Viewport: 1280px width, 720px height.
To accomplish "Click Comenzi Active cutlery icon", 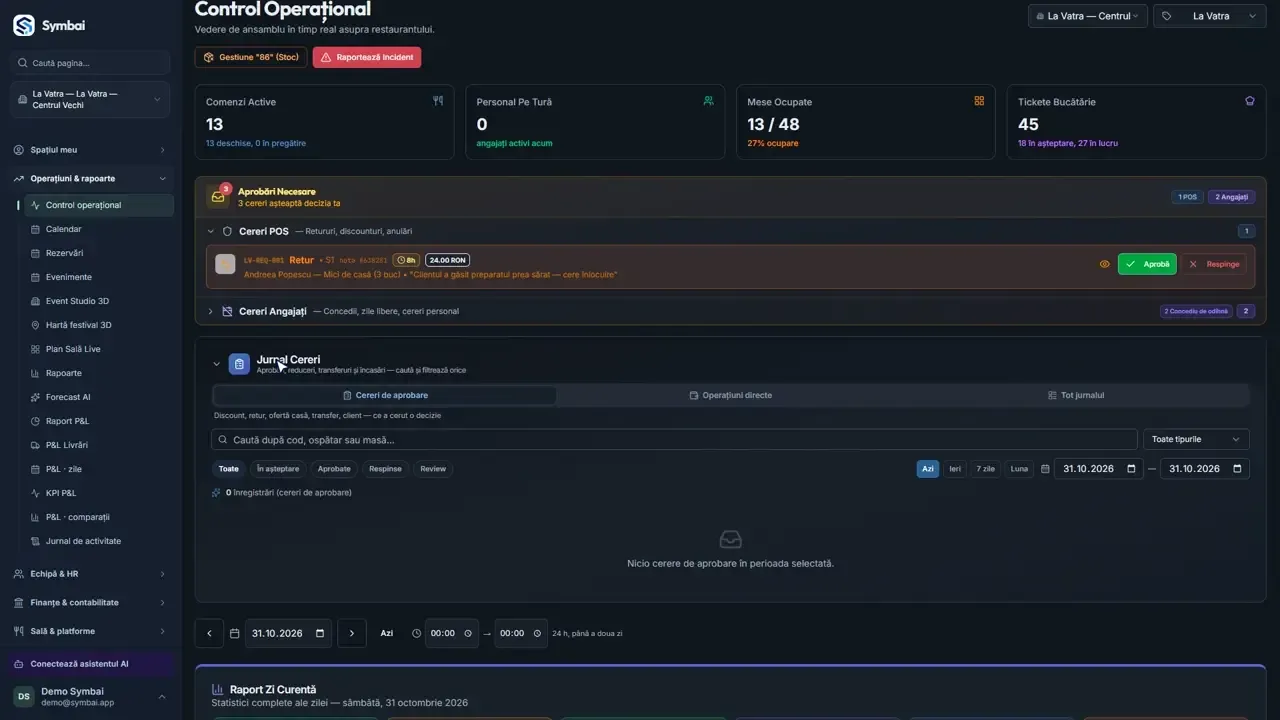I will [x=437, y=101].
